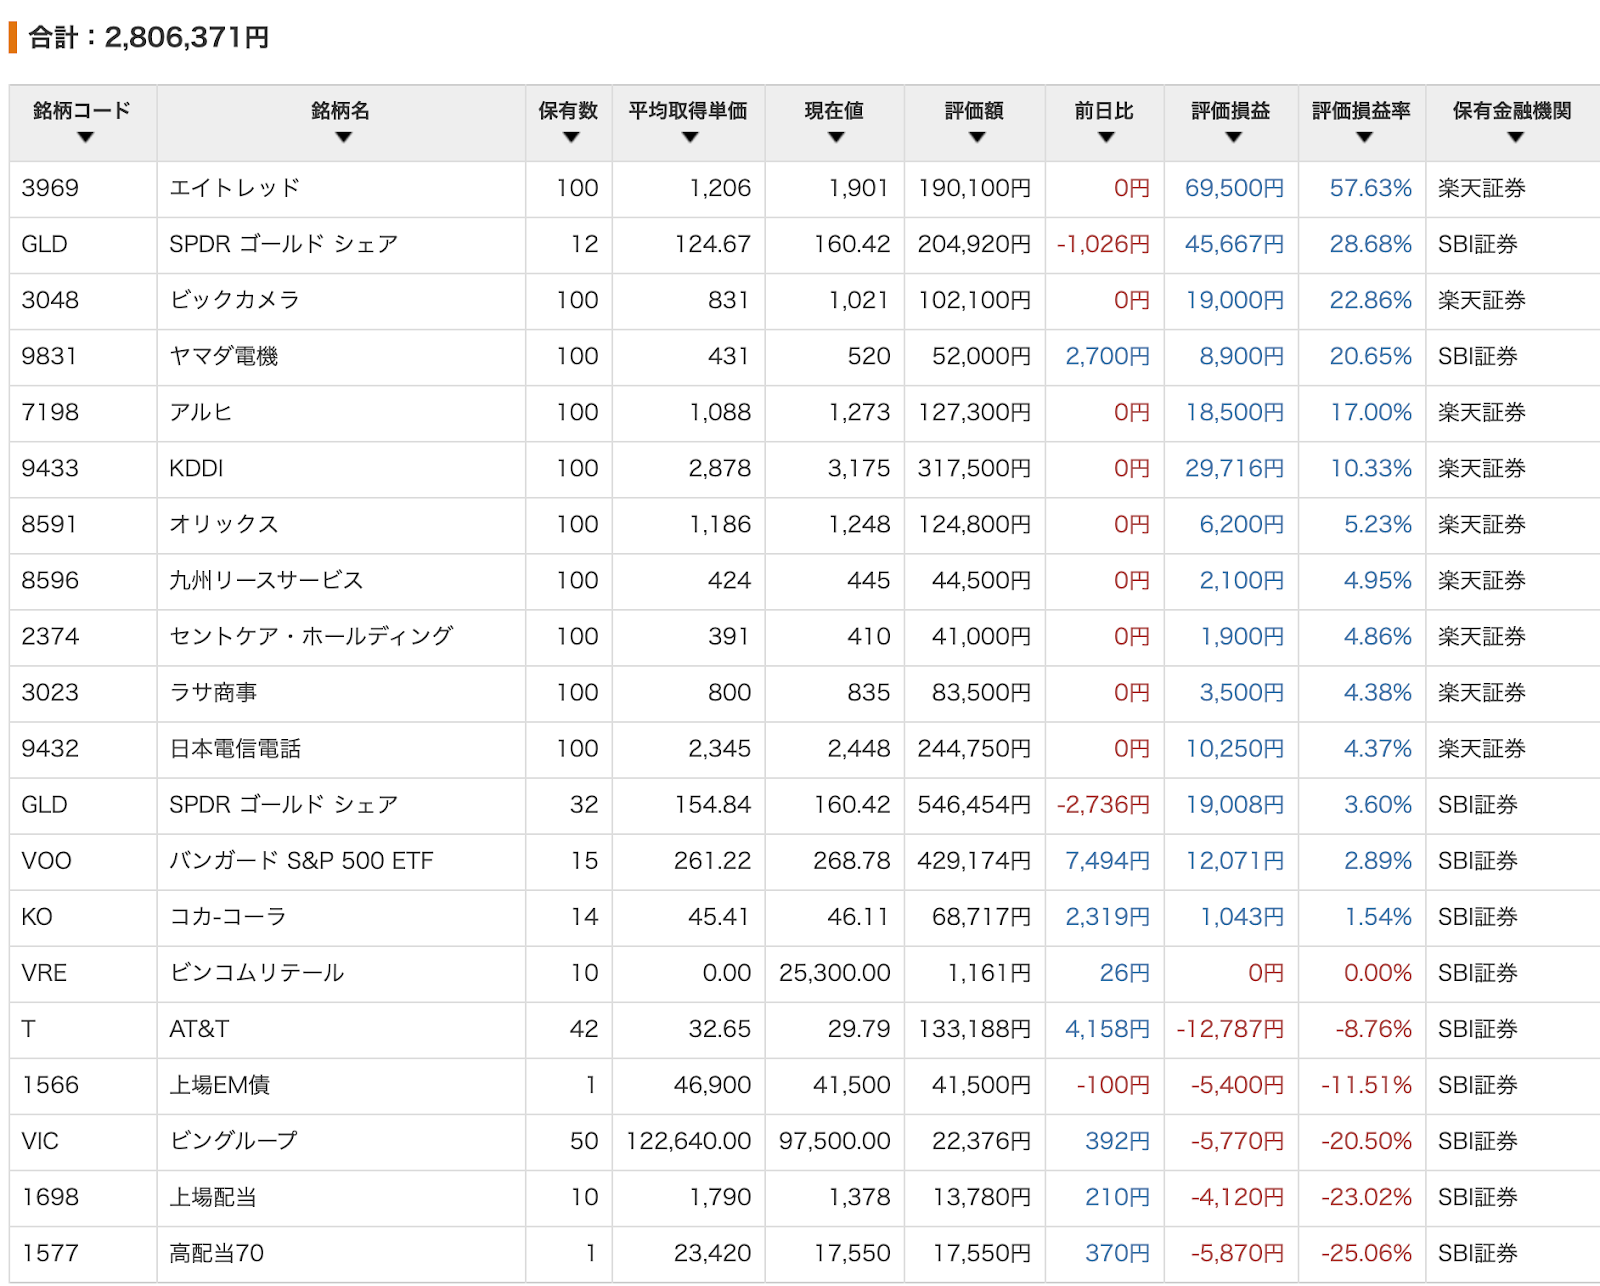
Task: Select stock code 3048
Action: coord(50,300)
